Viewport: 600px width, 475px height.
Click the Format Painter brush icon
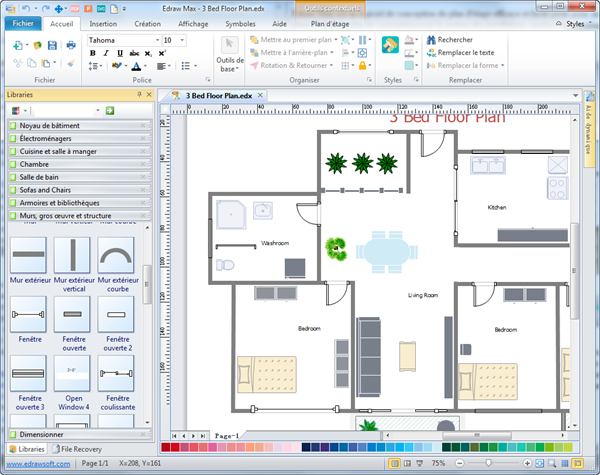[x=71, y=63]
